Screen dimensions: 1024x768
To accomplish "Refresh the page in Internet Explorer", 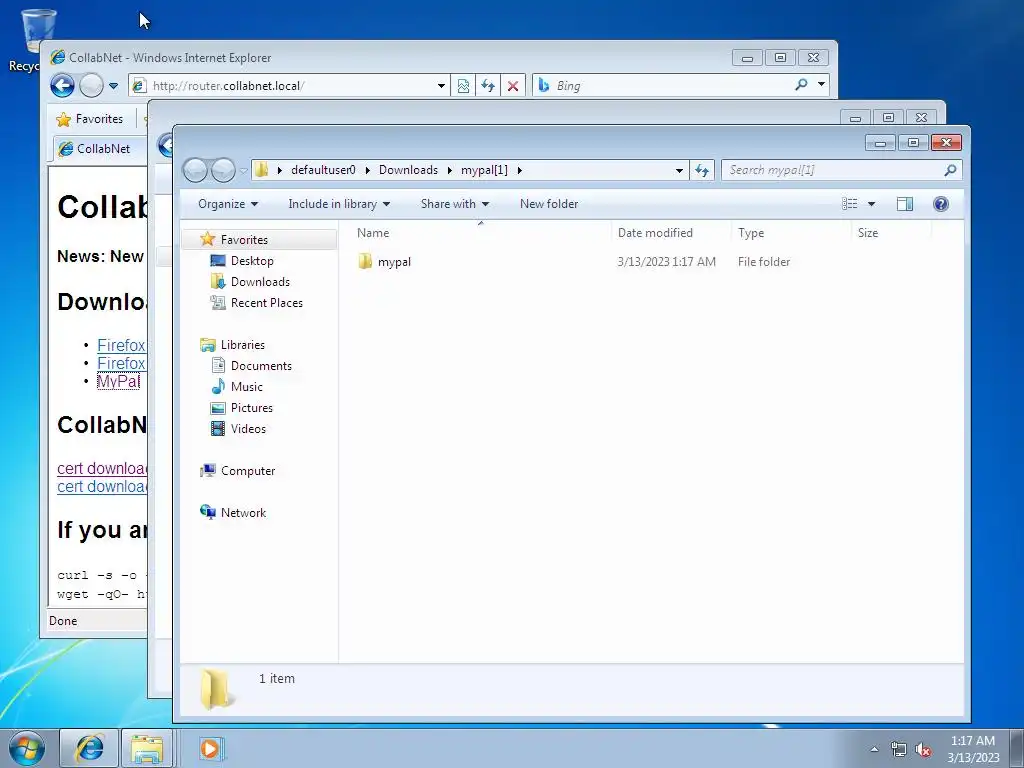I will 488,86.
